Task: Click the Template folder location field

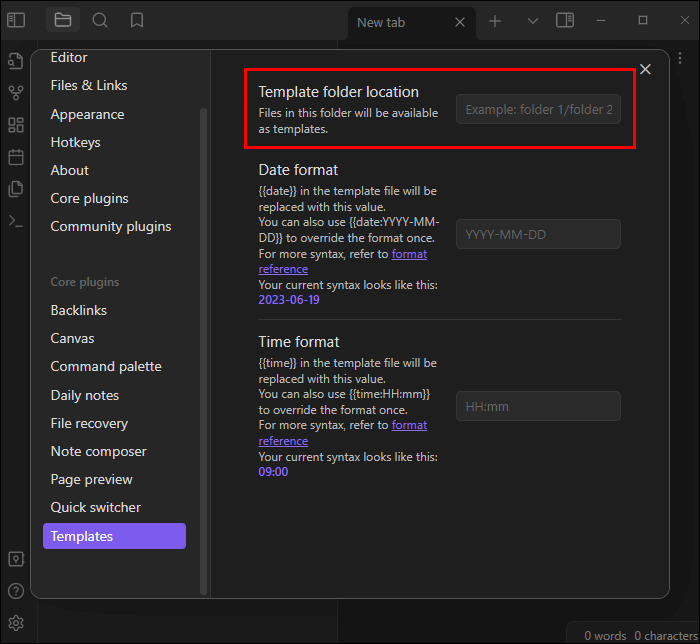Action: 538,109
